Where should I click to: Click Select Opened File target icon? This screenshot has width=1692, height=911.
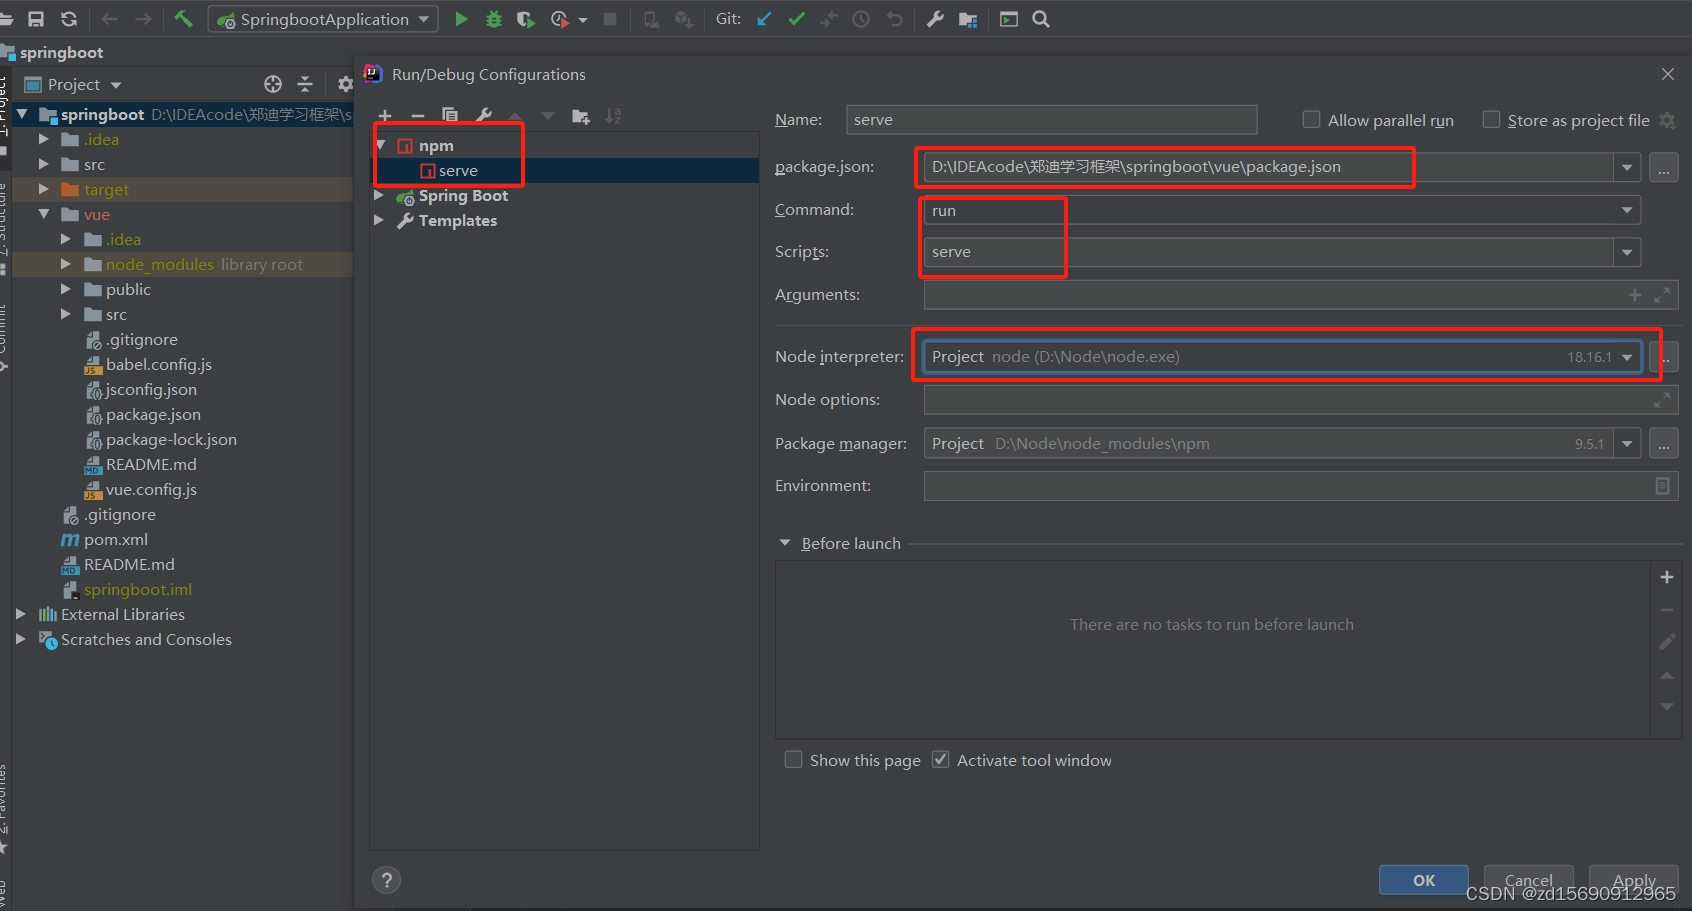[273, 84]
